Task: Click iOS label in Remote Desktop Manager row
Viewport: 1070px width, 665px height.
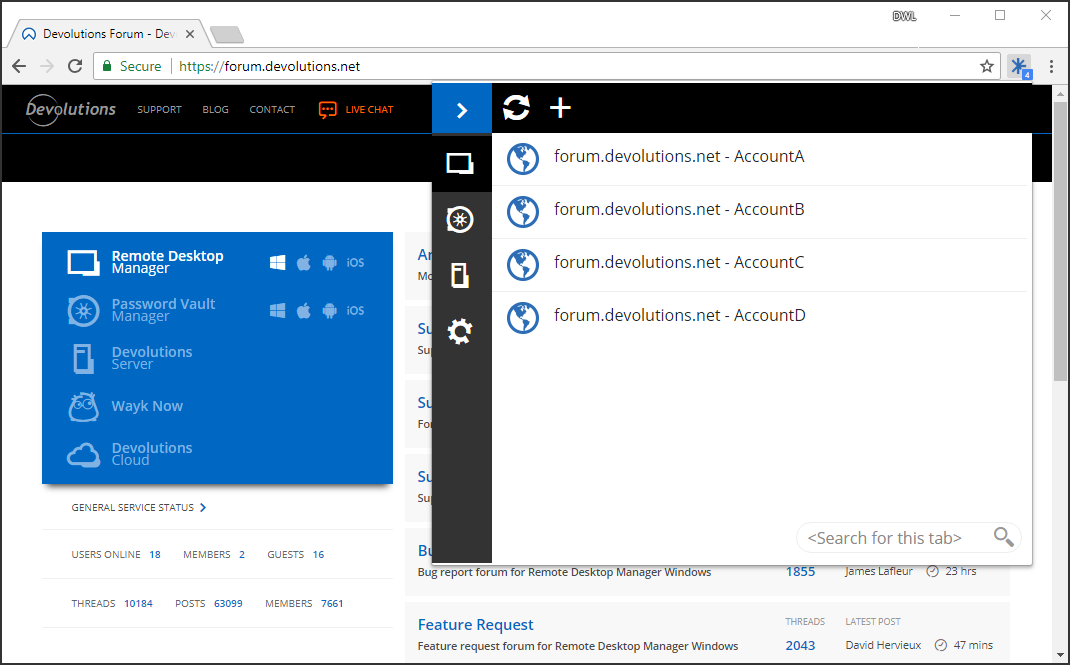Action: point(355,263)
